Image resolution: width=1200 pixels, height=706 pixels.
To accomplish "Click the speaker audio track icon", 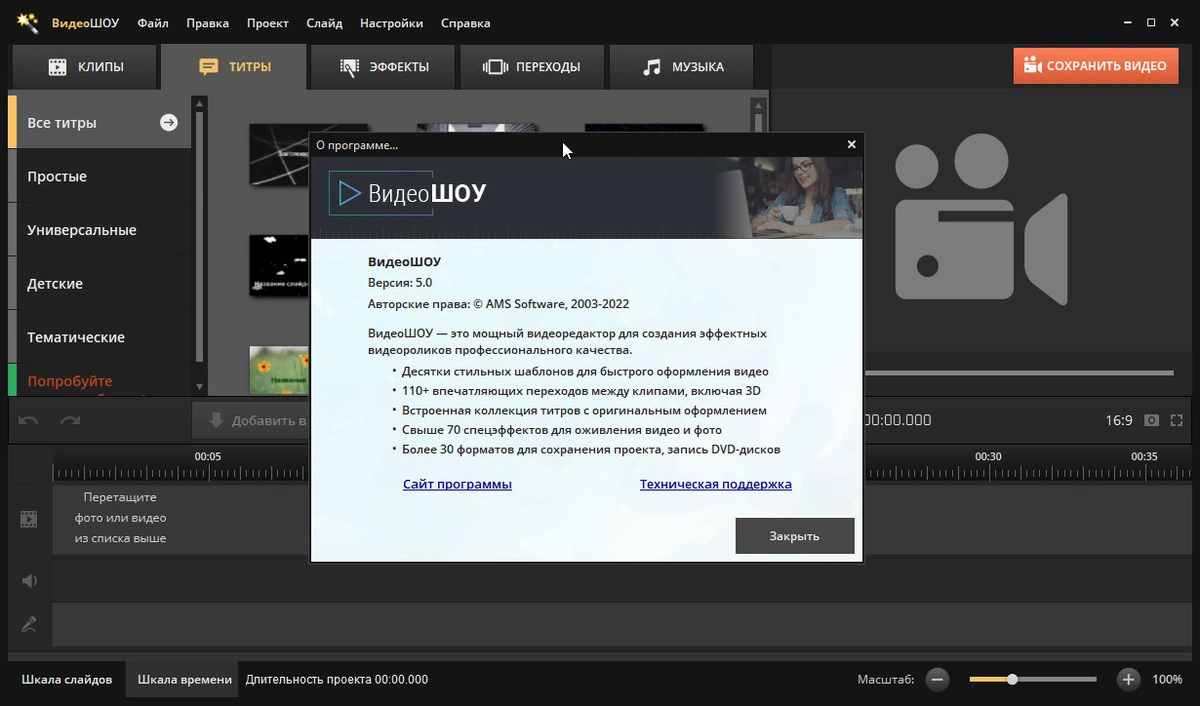I will [x=29, y=581].
